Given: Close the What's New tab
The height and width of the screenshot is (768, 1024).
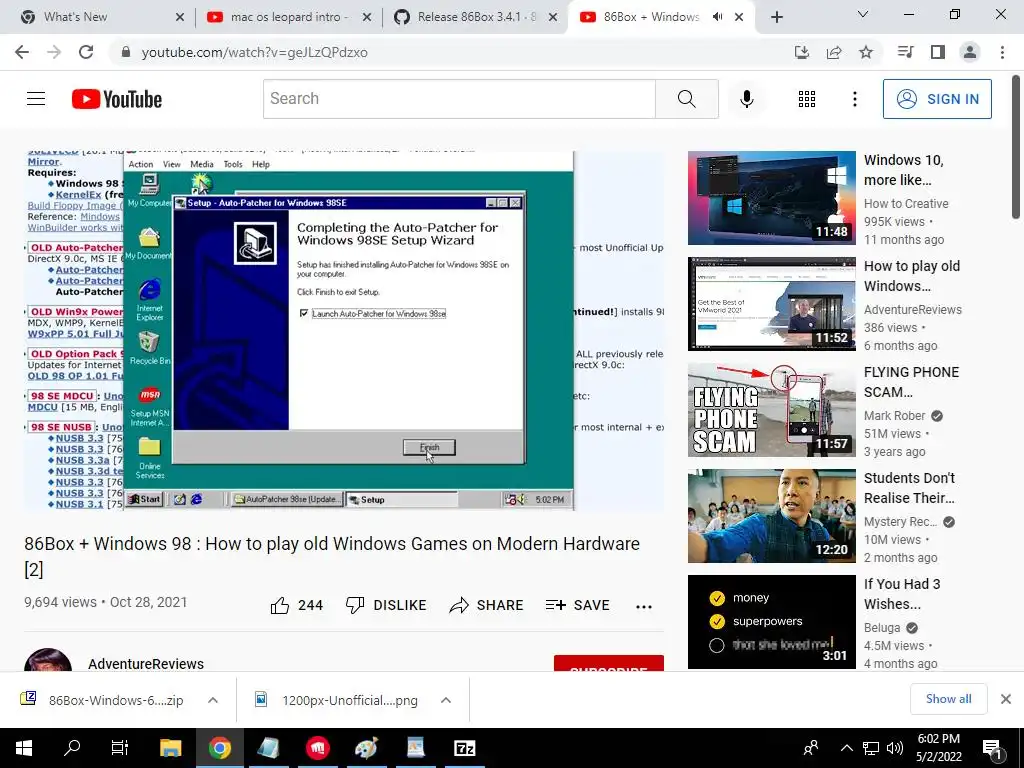Looking at the screenshot, I should click(180, 18).
